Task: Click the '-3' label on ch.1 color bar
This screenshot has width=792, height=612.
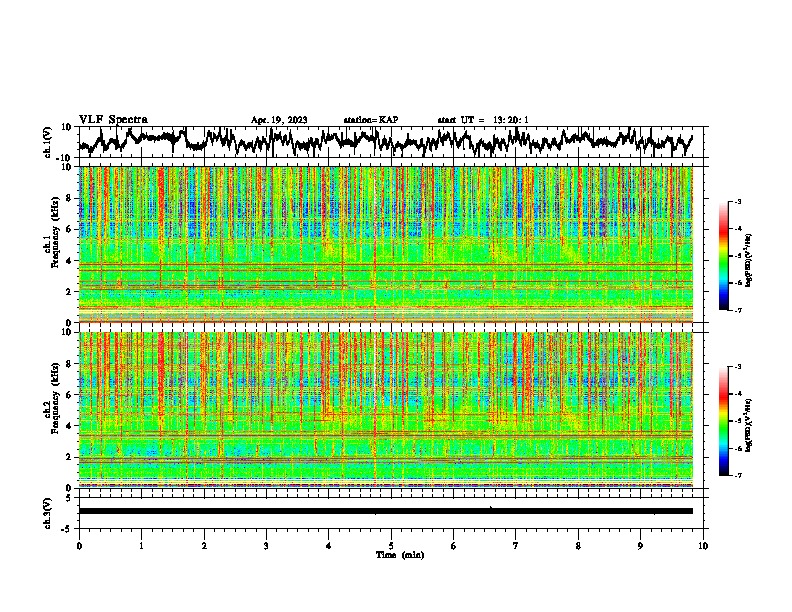Action: [x=737, y=201]
